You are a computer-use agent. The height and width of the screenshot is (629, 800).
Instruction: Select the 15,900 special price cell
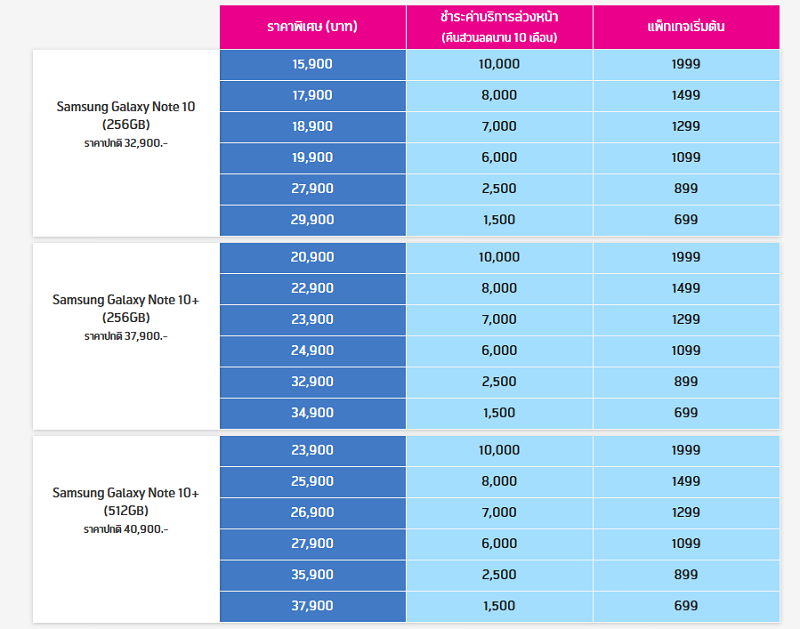[313, 64]
